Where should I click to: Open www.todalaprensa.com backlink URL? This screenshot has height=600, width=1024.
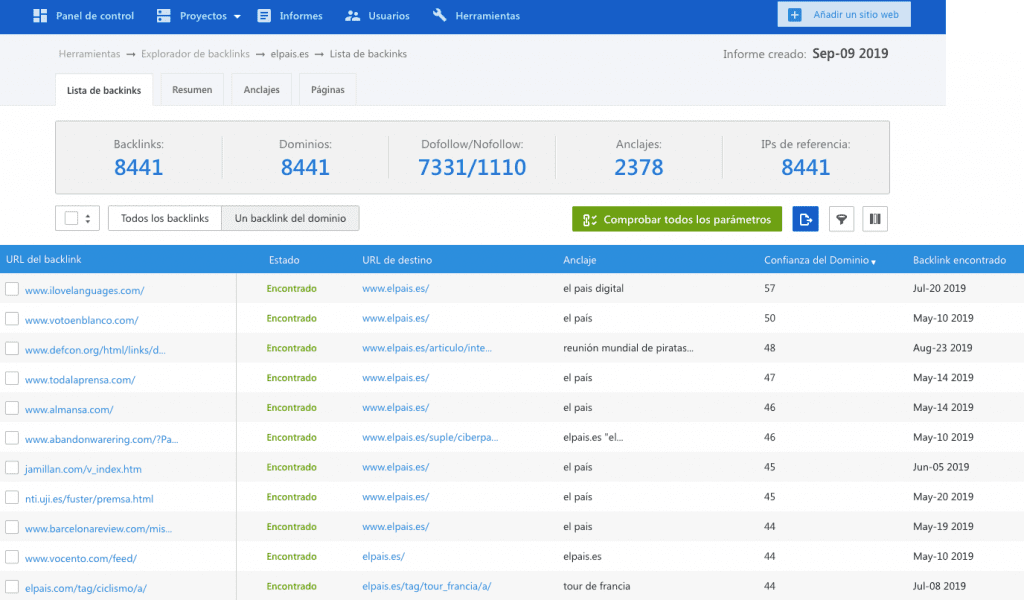[x=80, y=380]
